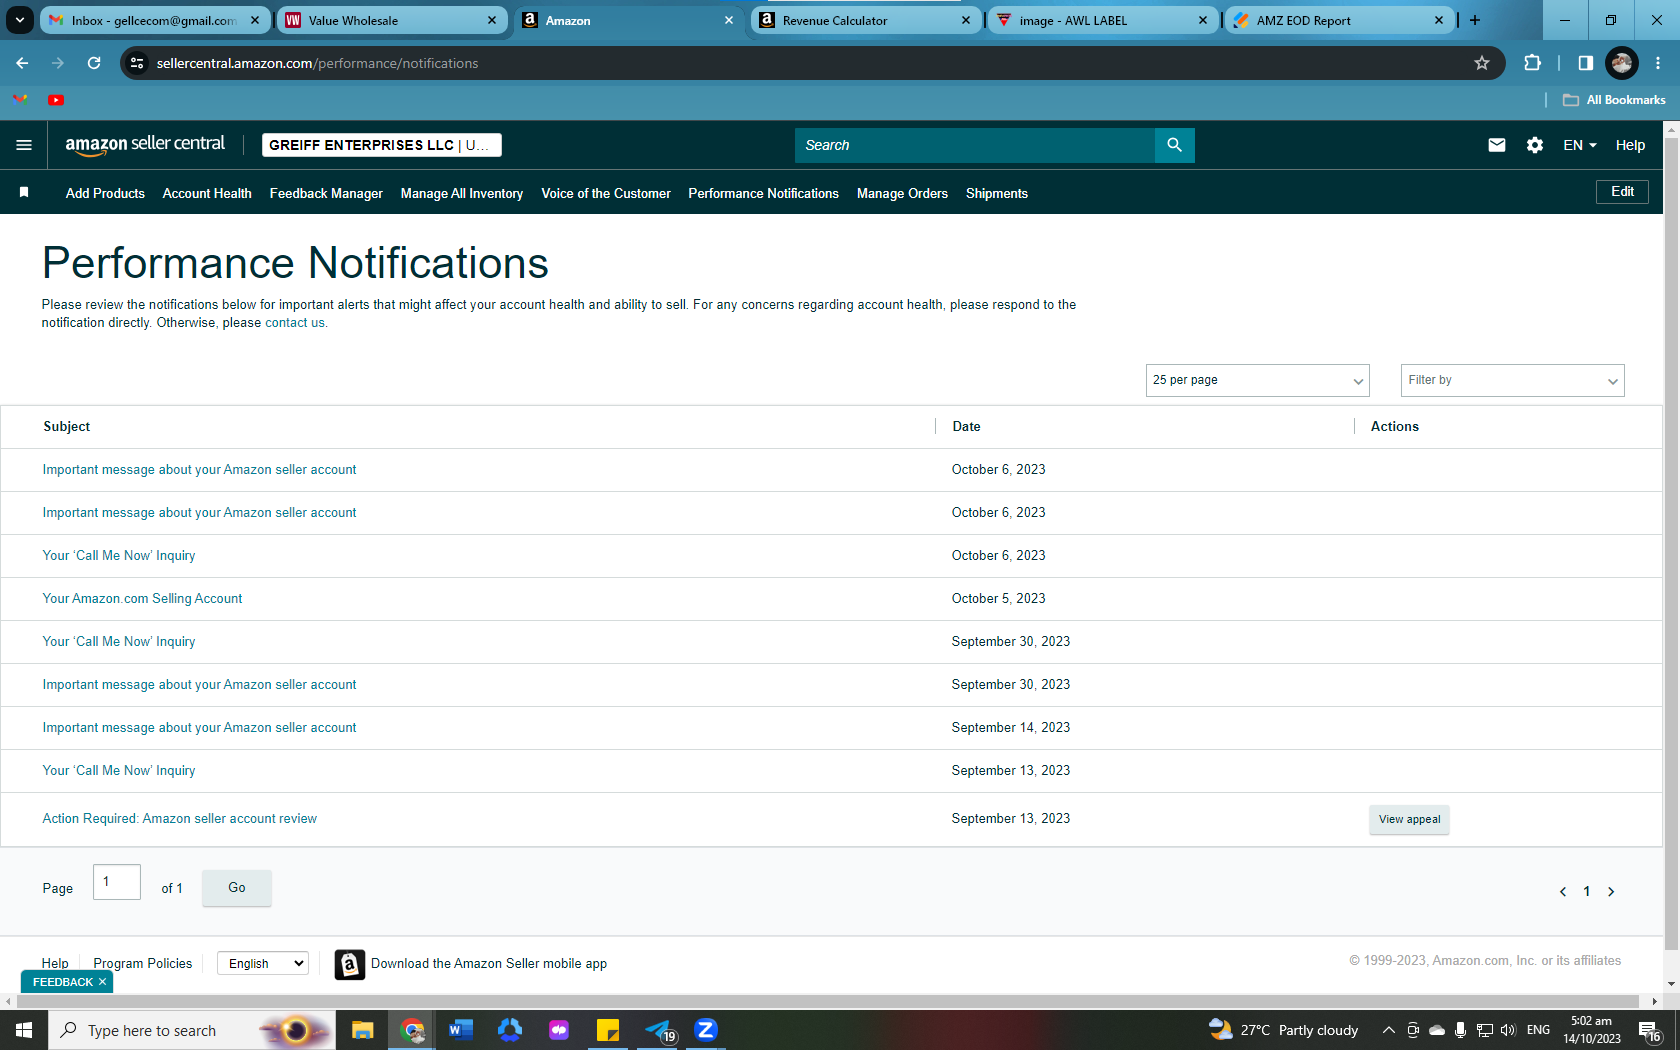Click the Help link in the header
The width and height of the screenshot is (1680, 1050).
point(1630,145)
